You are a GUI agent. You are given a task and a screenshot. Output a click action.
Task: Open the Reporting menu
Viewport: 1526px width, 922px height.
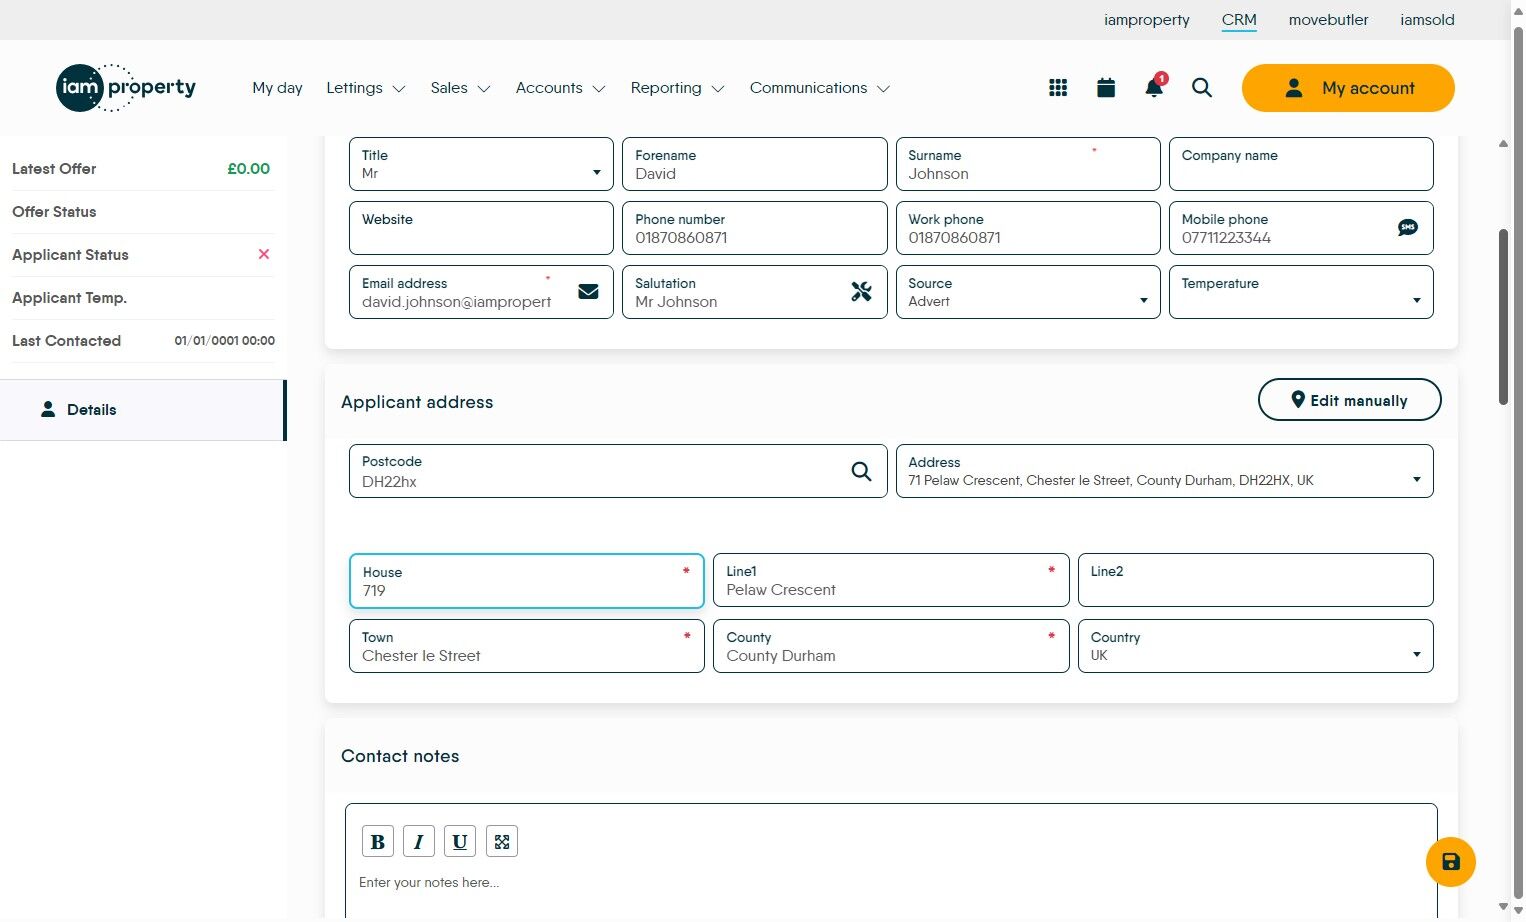tap(677, 88)
